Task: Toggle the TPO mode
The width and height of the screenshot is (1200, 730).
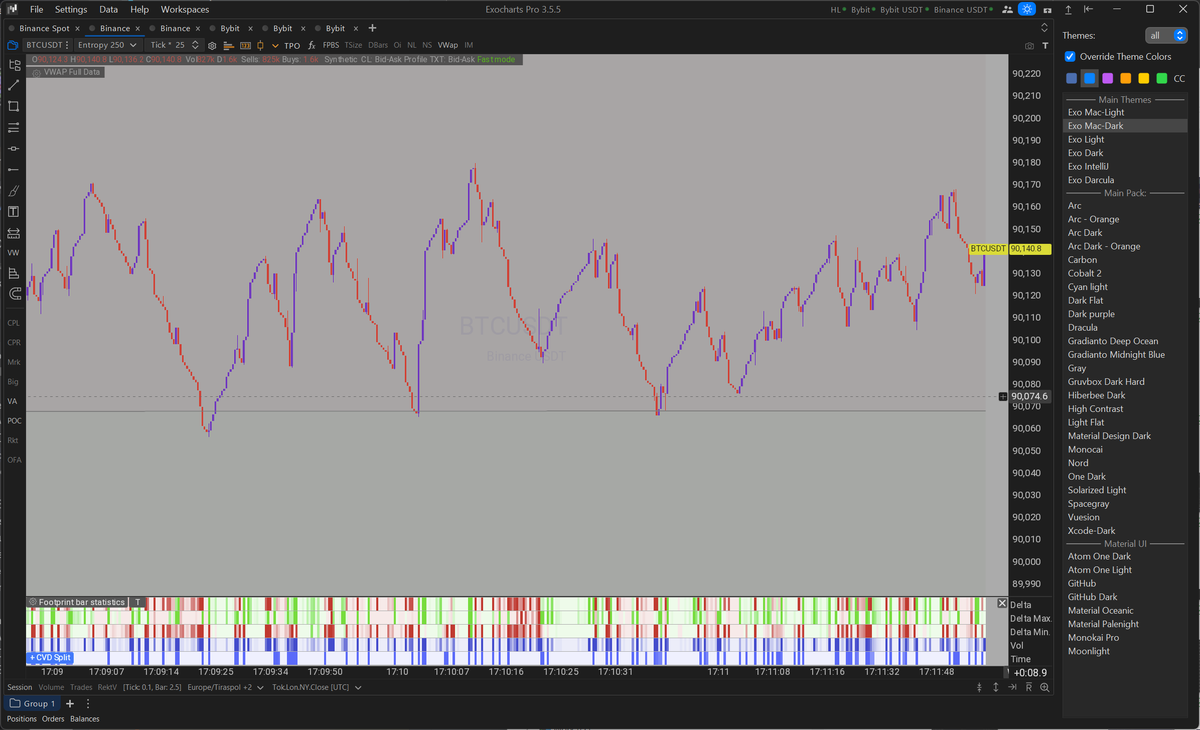Action: pos(291,45)
